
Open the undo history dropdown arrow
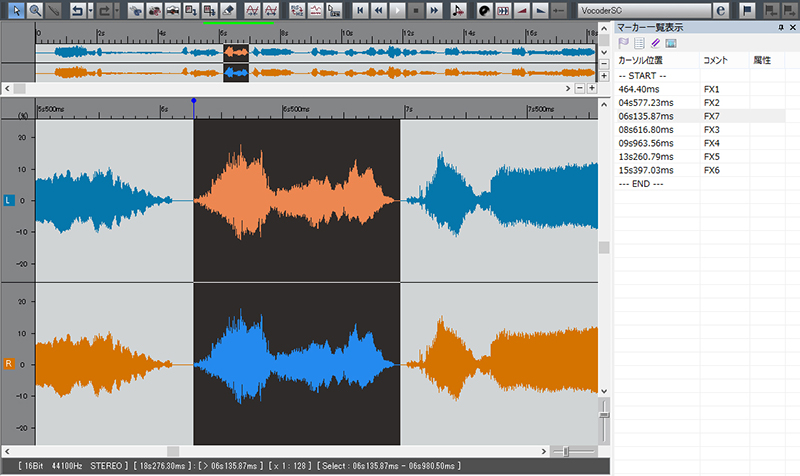click(91, 10)
